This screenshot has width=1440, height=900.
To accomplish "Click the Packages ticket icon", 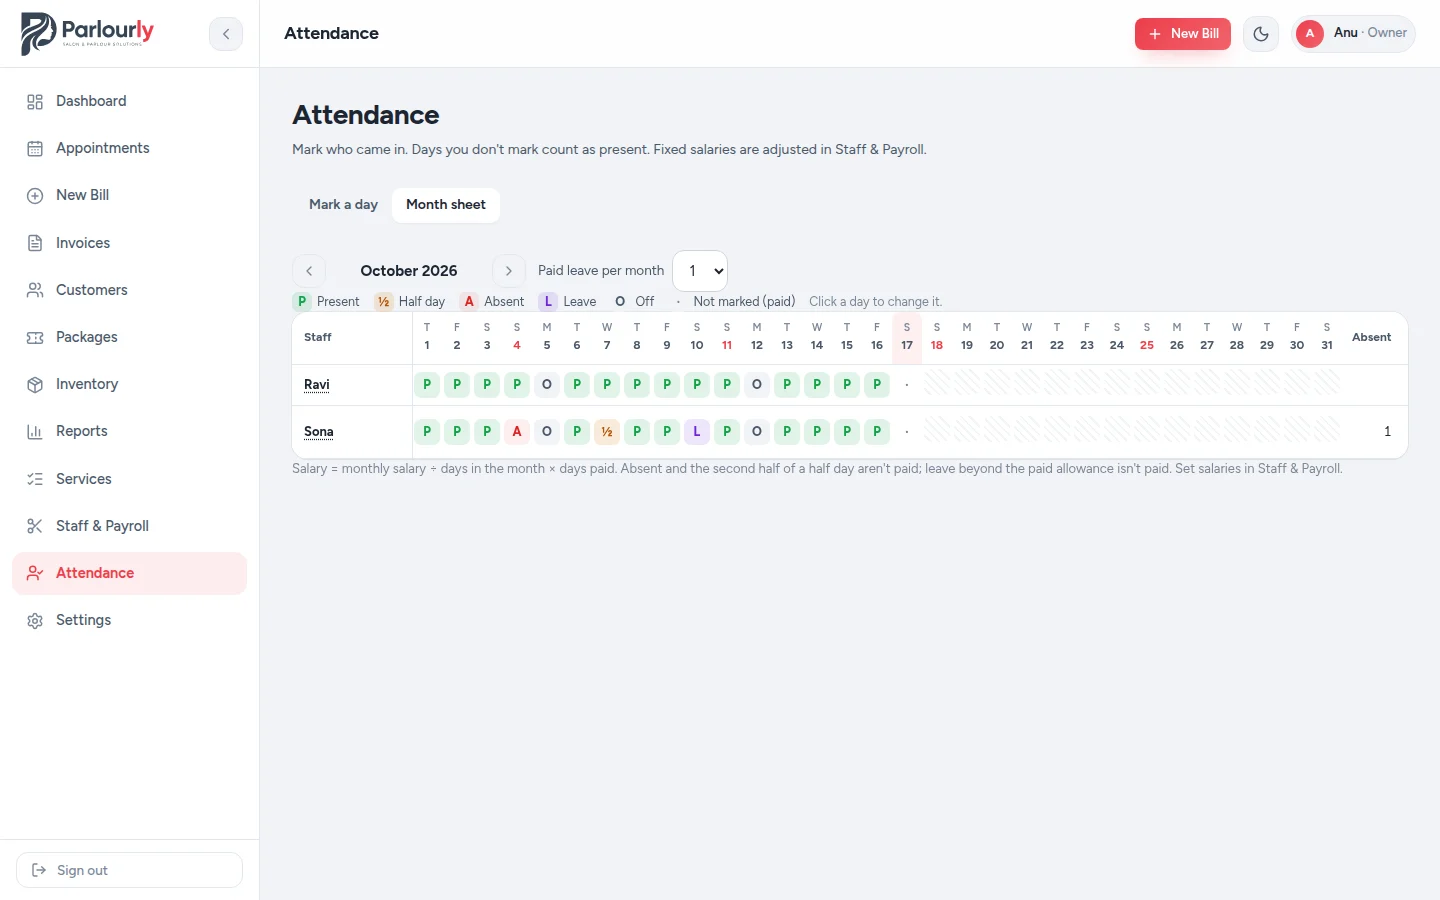I will (x=35, y=337).
